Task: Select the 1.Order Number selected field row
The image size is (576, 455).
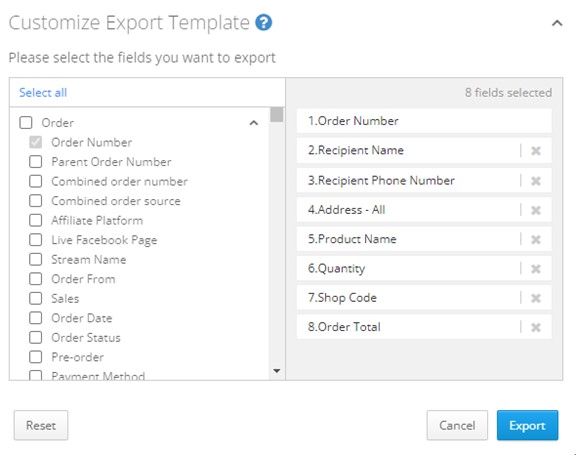Action: point(424,121)
